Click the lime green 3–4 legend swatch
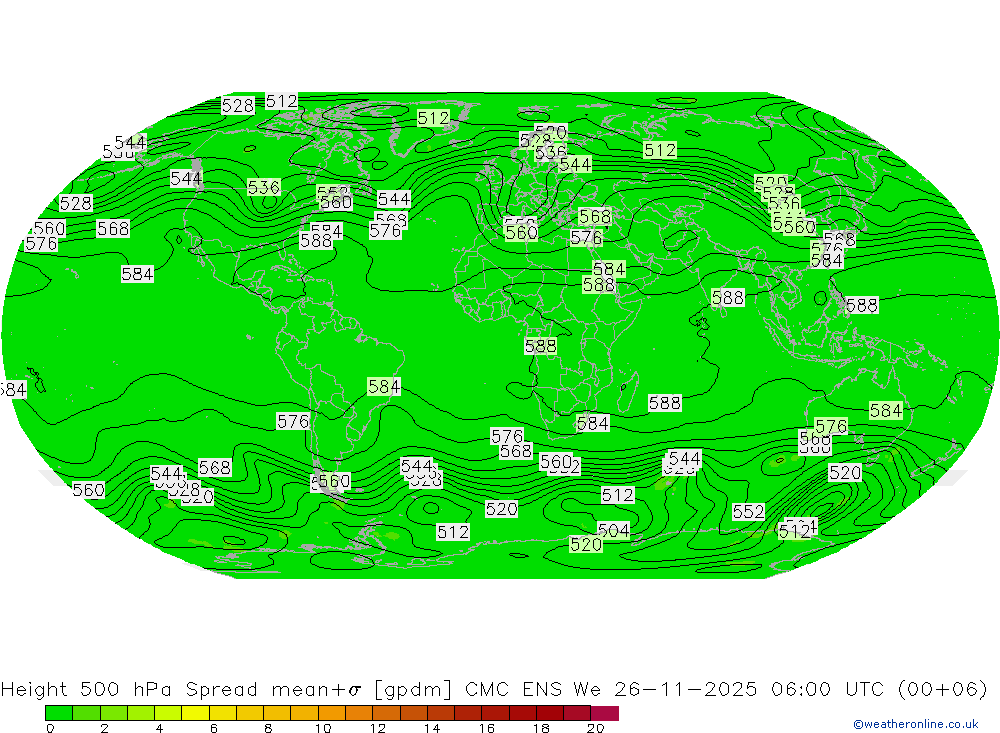This screenshot has width=1000, height=733. coord(140,713)
